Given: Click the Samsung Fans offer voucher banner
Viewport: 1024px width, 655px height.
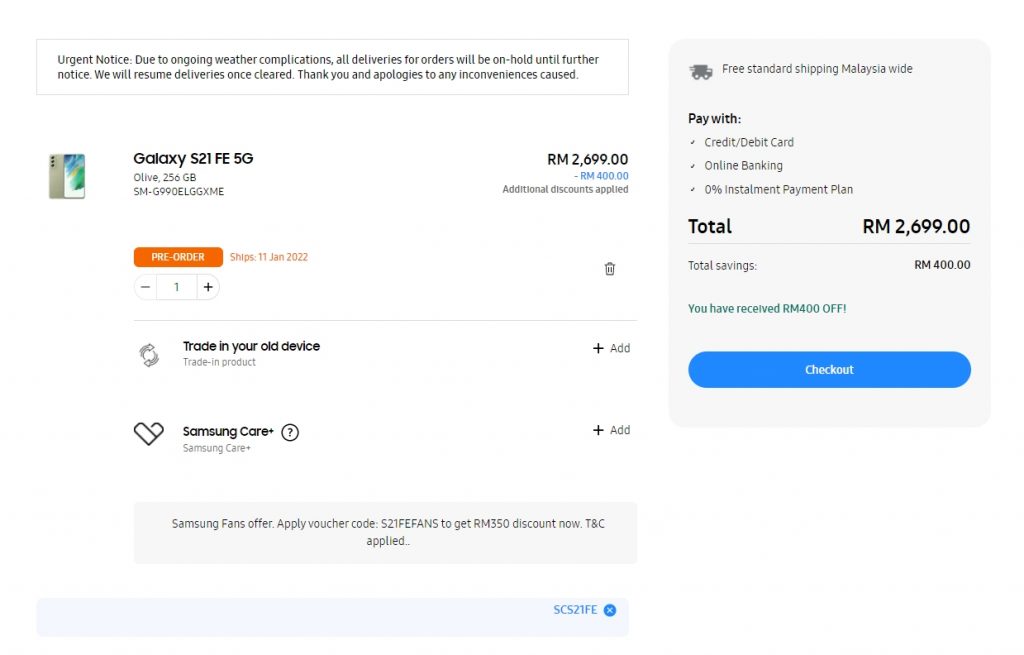Looking at the screenshot, I should pos(385,532).
